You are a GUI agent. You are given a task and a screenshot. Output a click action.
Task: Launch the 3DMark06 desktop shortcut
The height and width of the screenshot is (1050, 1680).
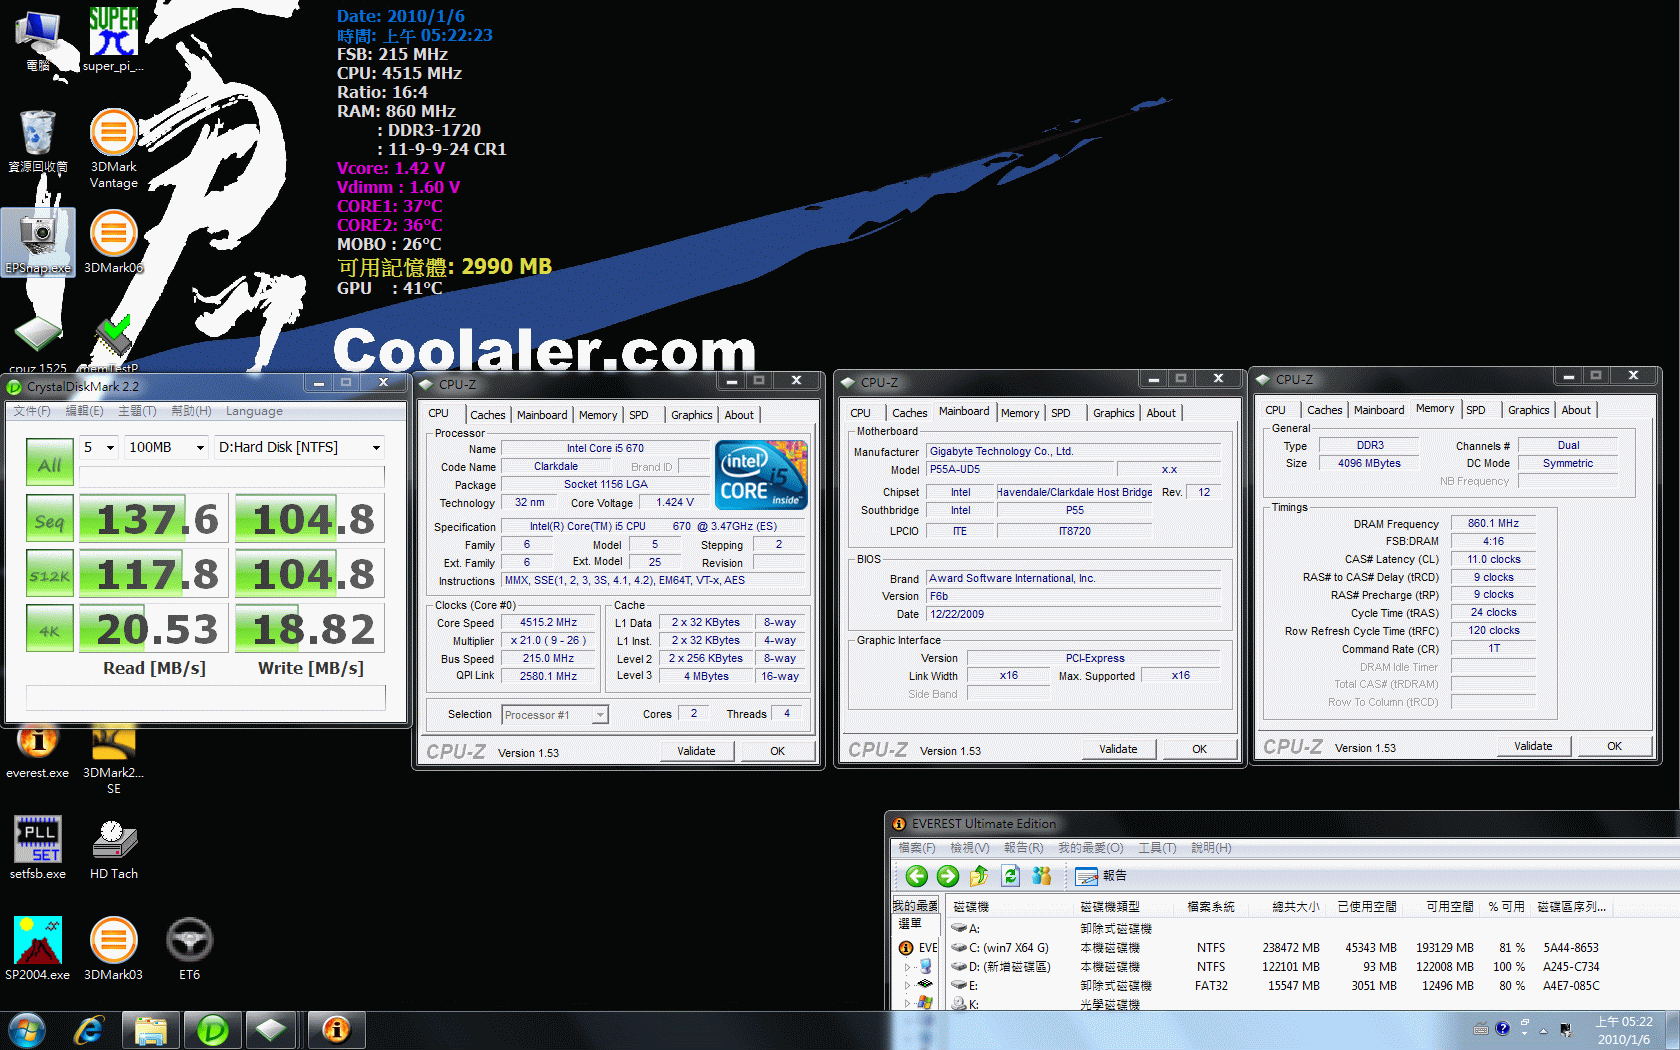[114, 242]
